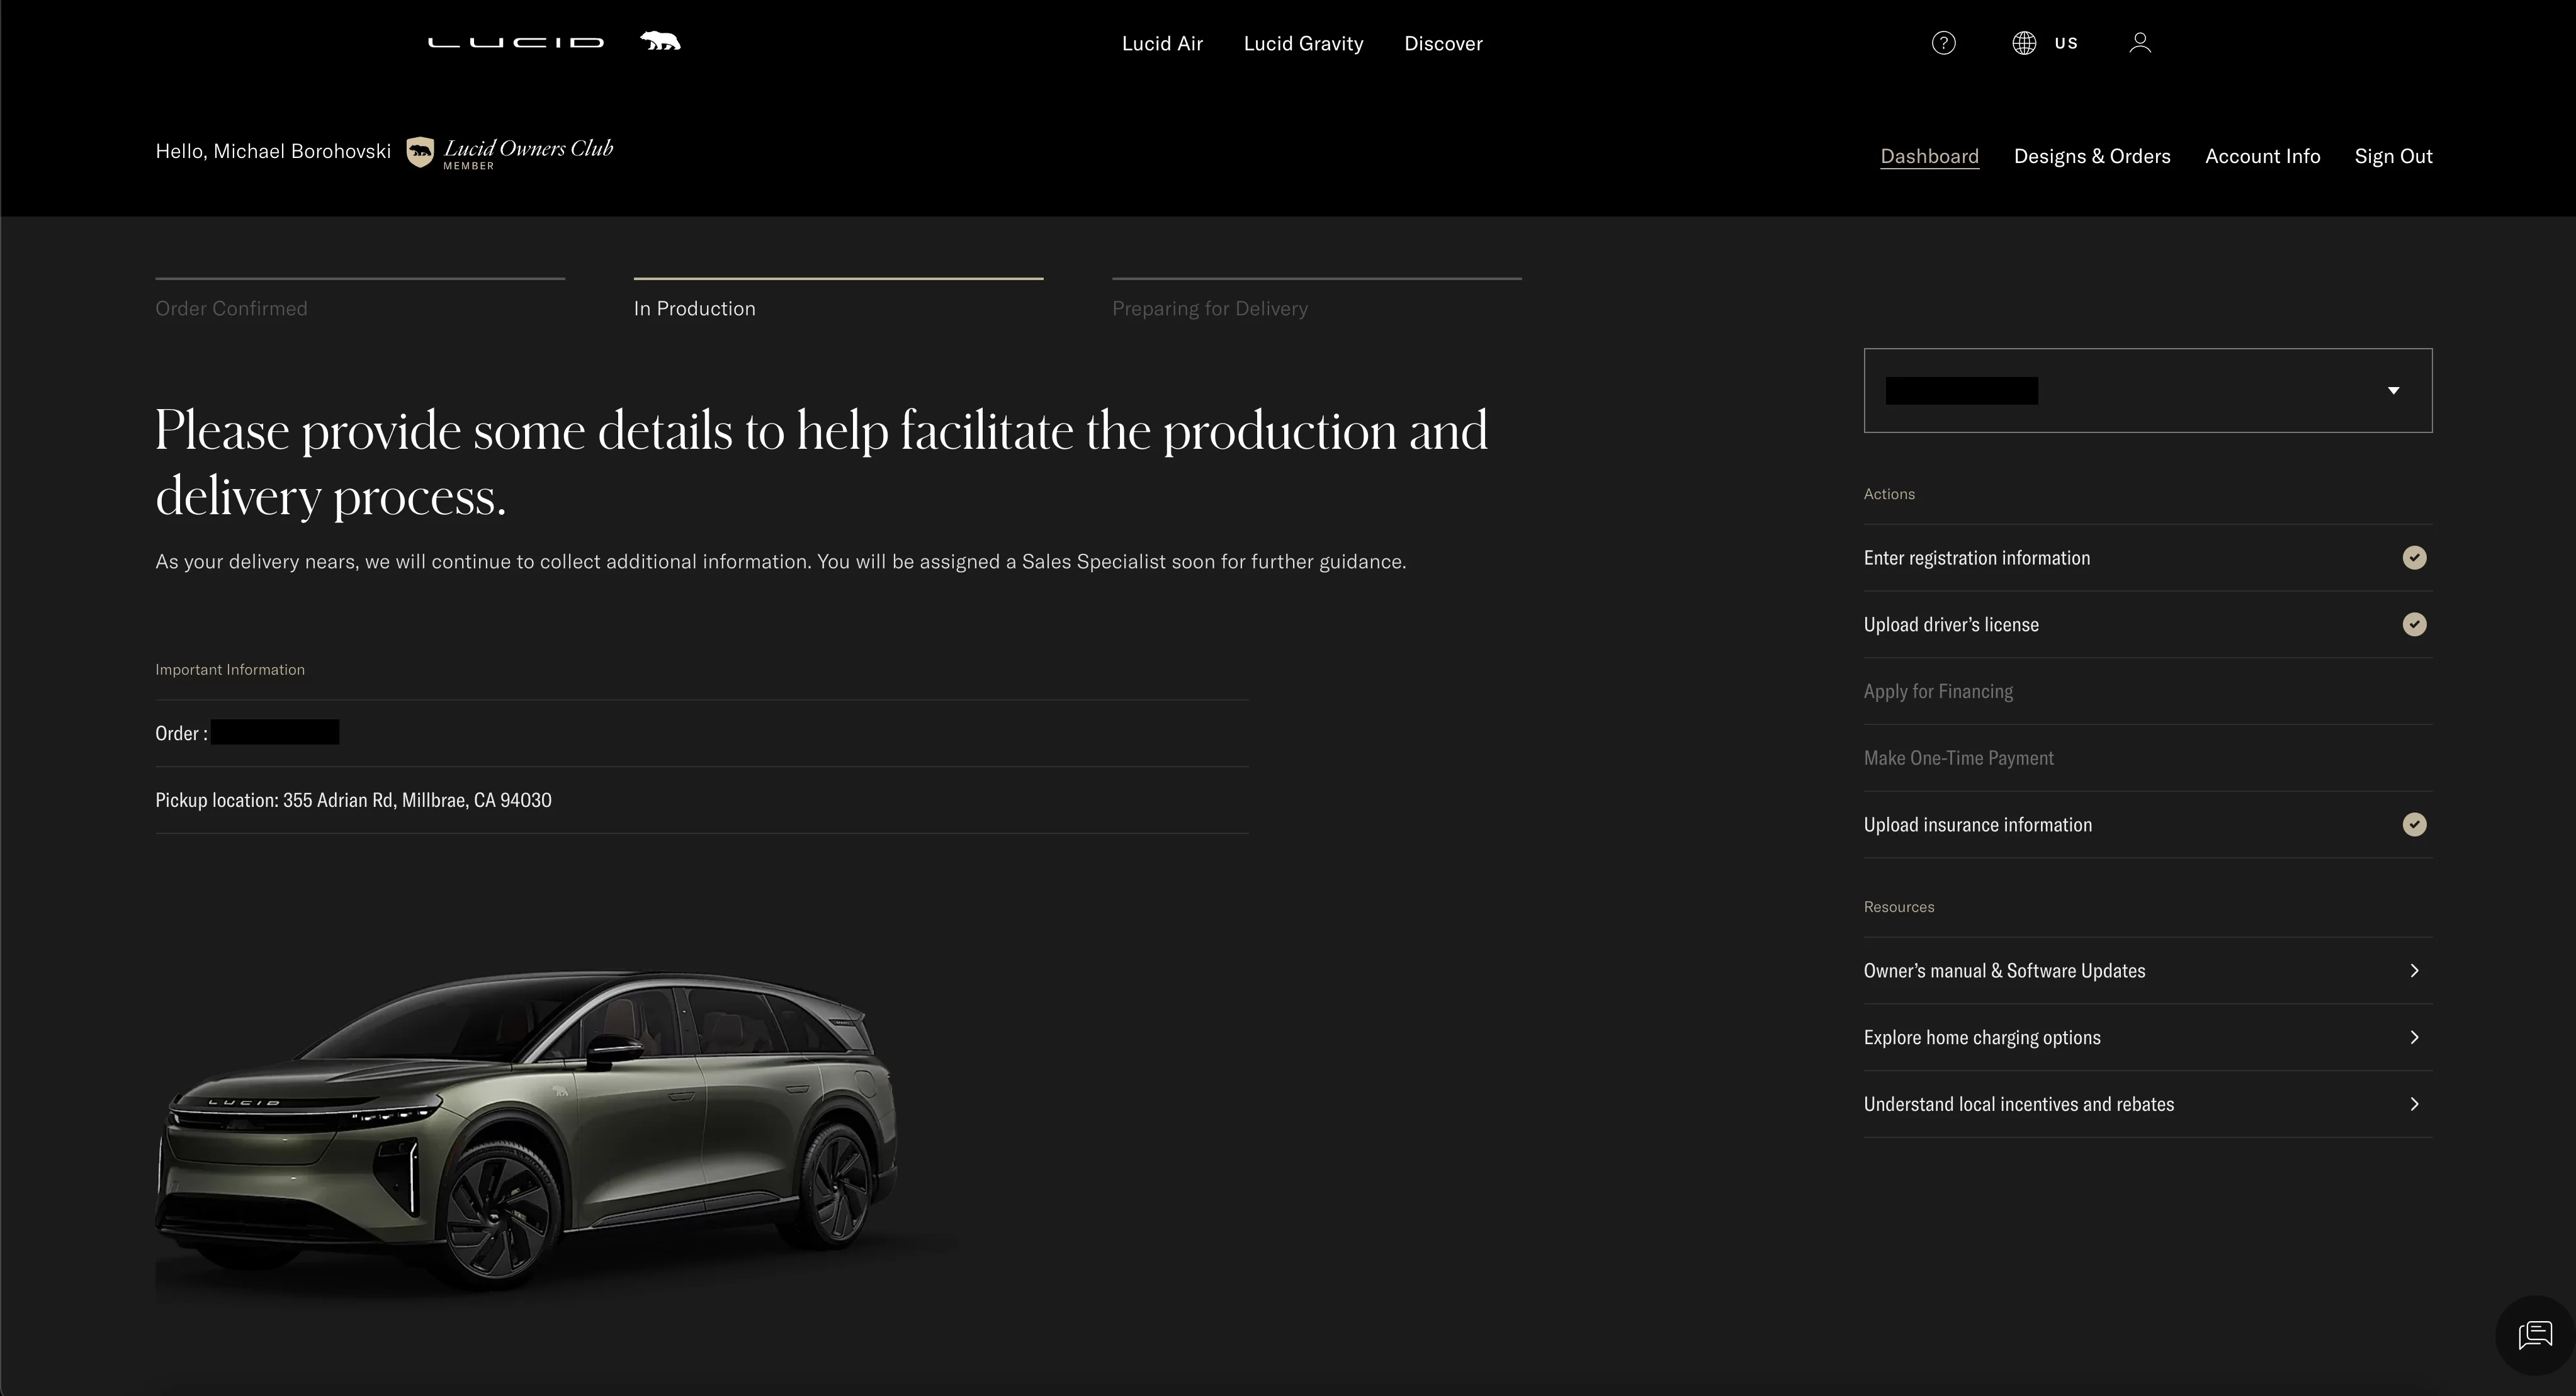Image resolution: width=2576 pixels, height=1396 pixels.
Task: Click the Hello, Michael Borohovski greeting
Action: 273,152
